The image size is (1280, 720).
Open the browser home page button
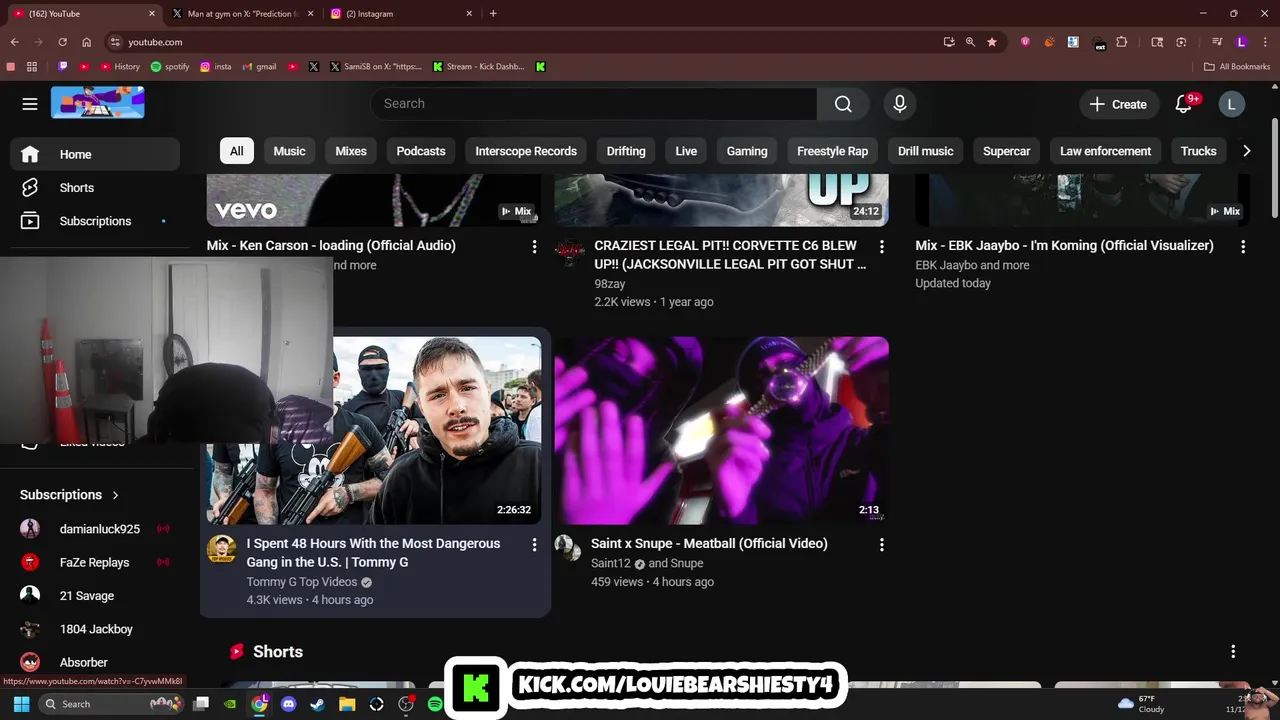click(86, 42)
